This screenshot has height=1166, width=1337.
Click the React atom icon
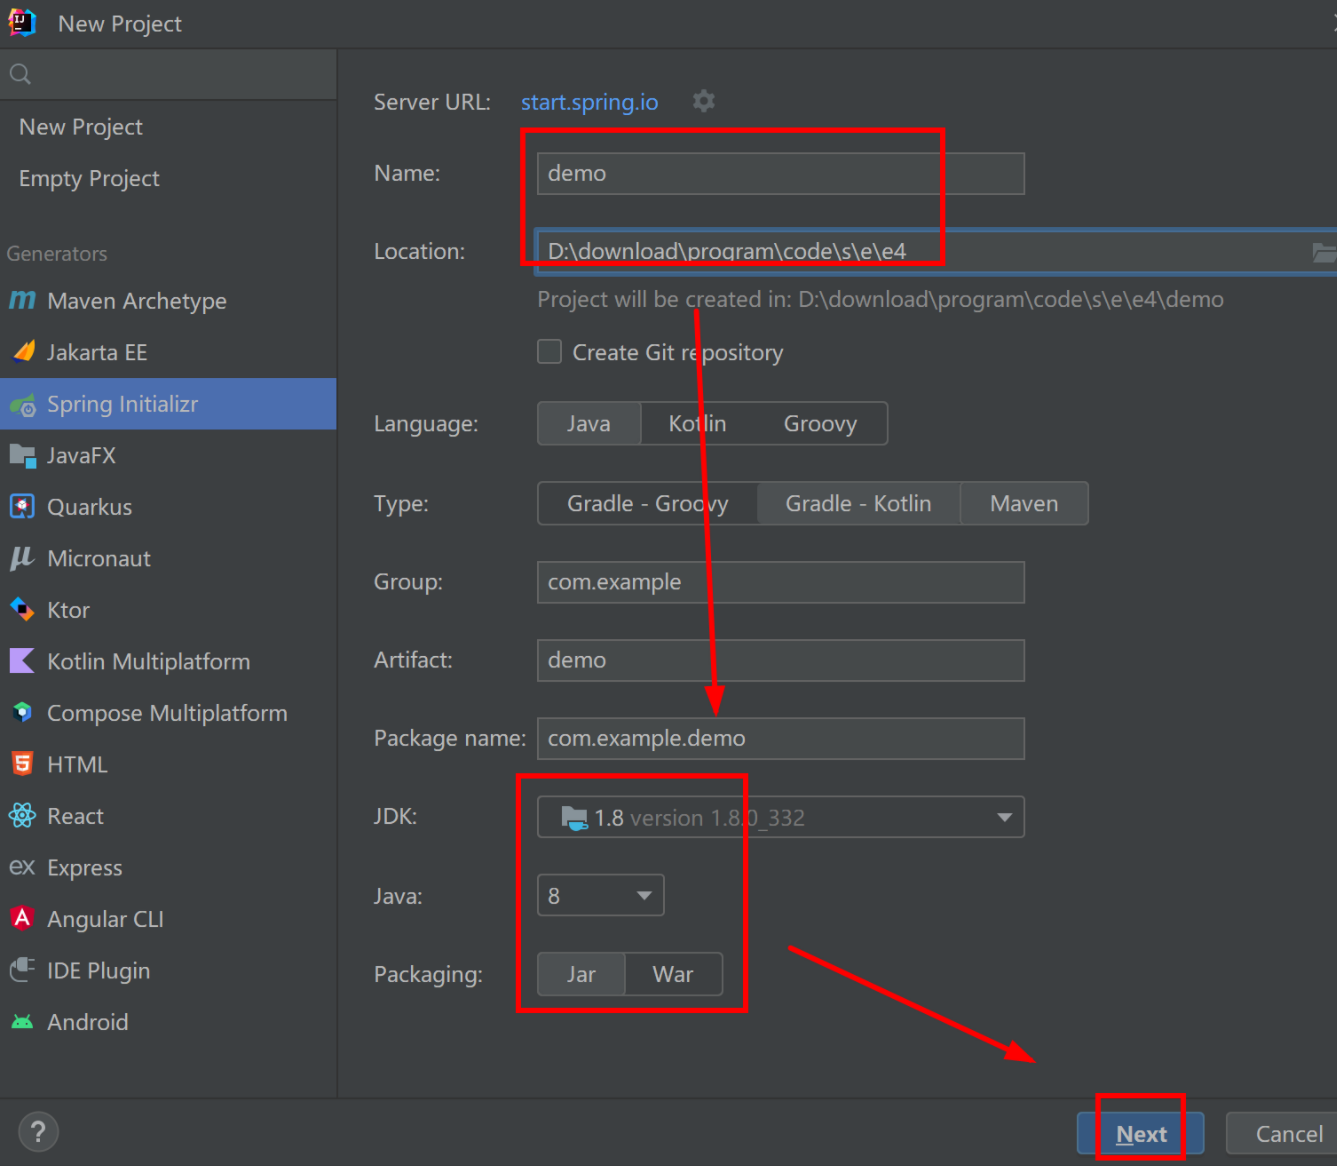[x=22, y=816]
